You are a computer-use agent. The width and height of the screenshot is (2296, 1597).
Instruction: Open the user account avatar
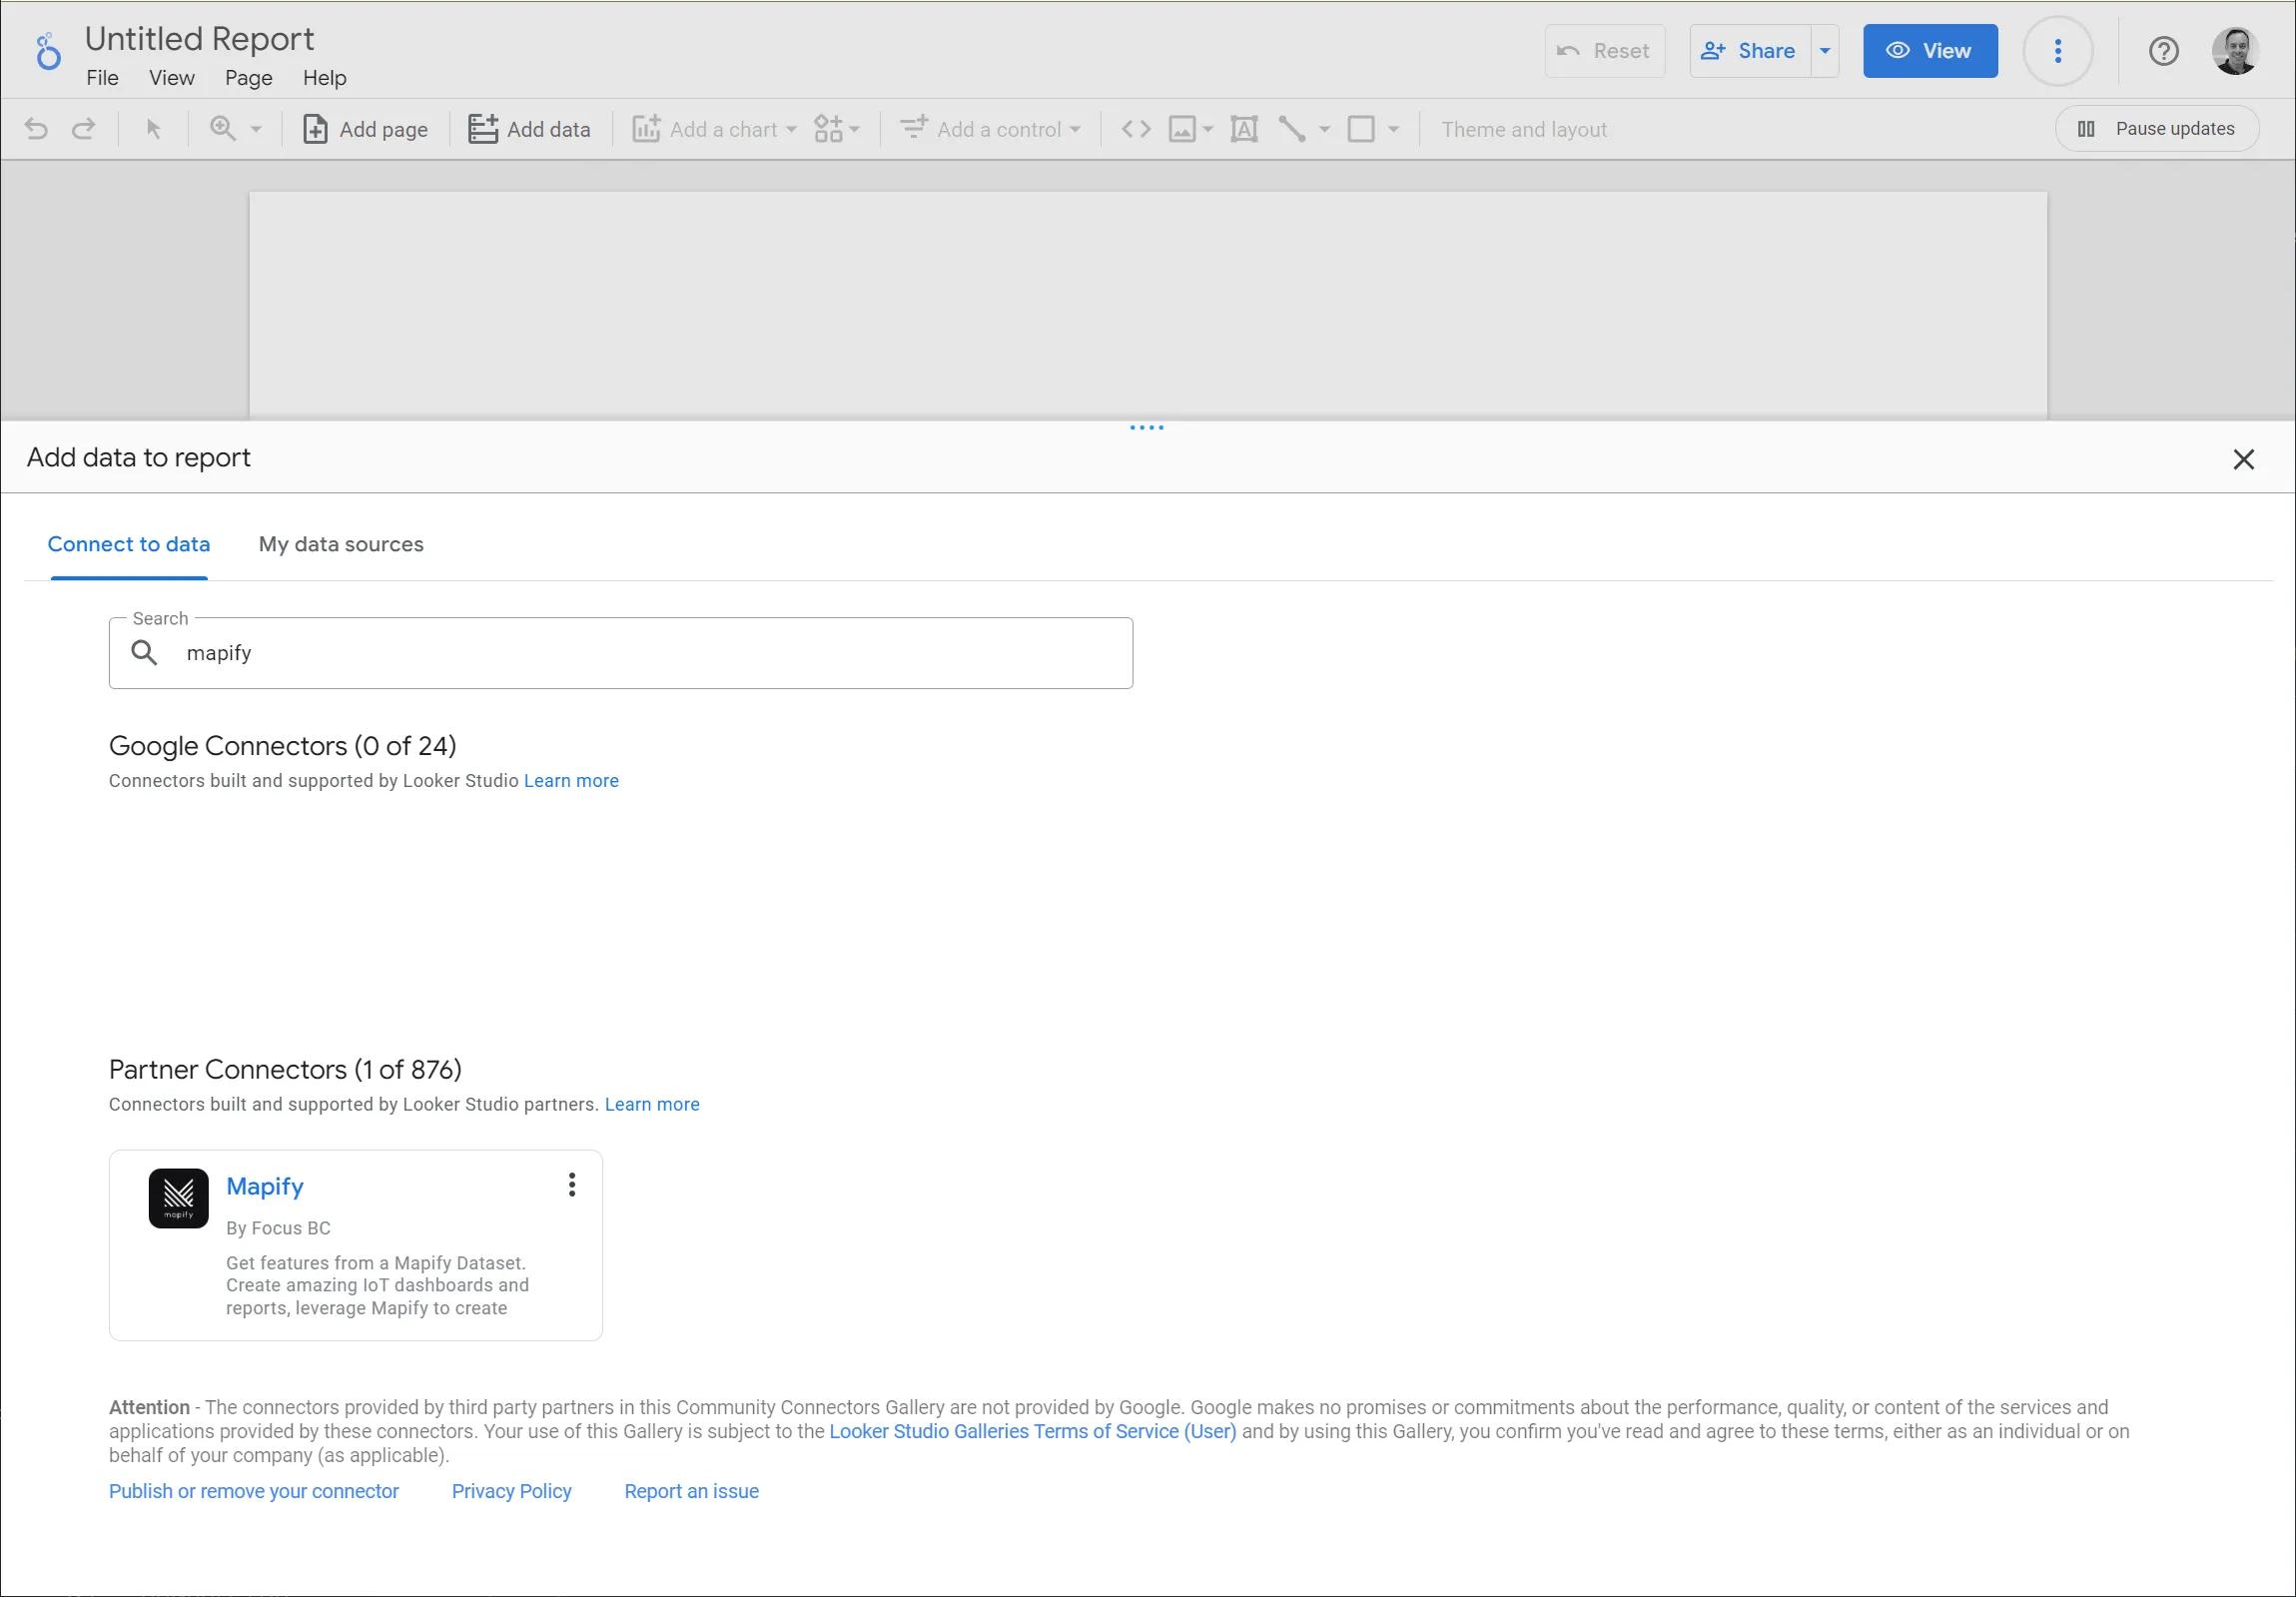coord(2235,51)
